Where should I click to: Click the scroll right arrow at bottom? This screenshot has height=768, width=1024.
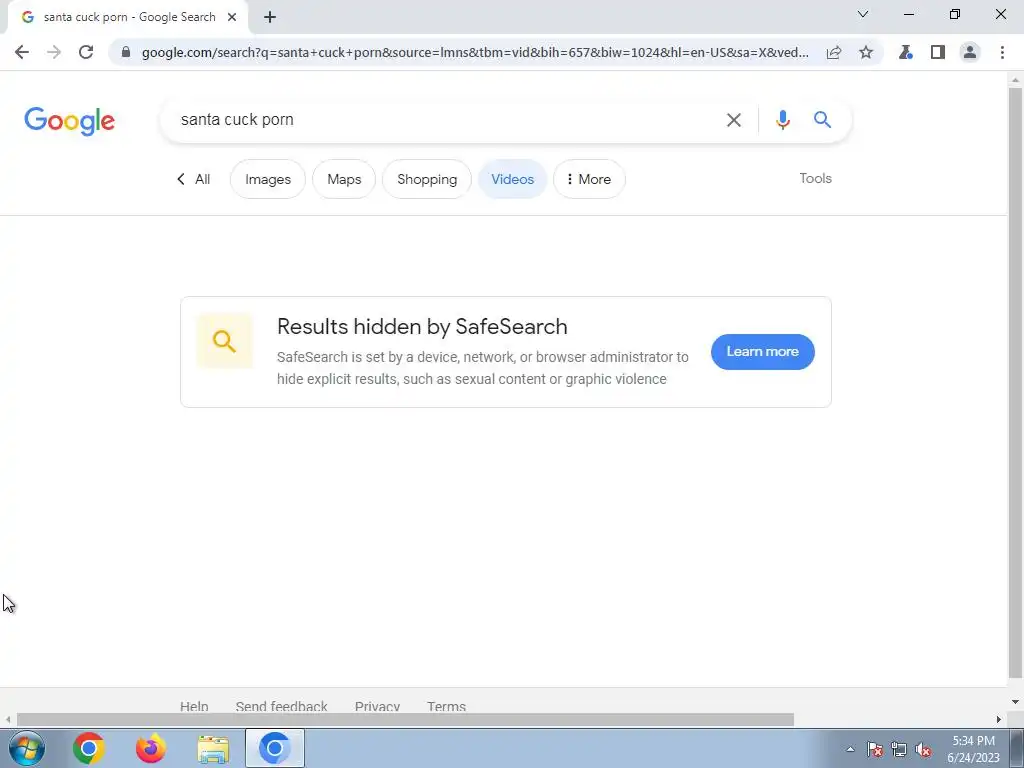click(999, 720)
